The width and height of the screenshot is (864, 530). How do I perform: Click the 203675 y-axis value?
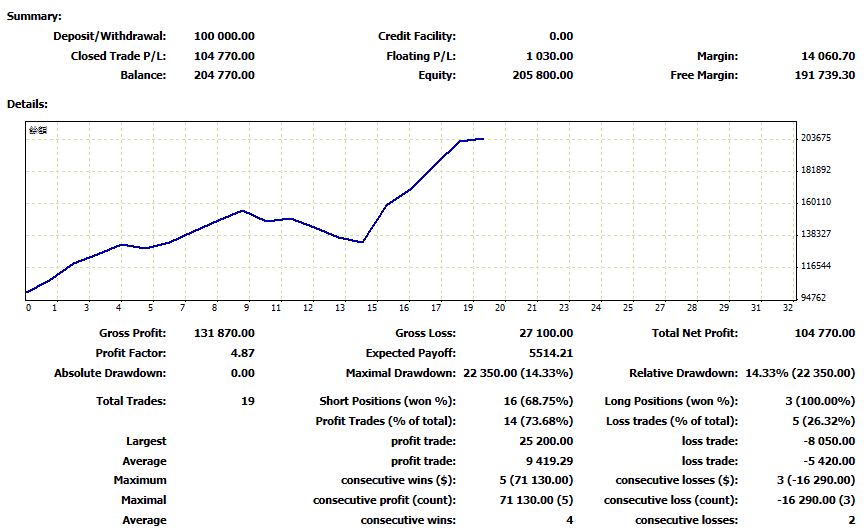[x=816, y=138]
